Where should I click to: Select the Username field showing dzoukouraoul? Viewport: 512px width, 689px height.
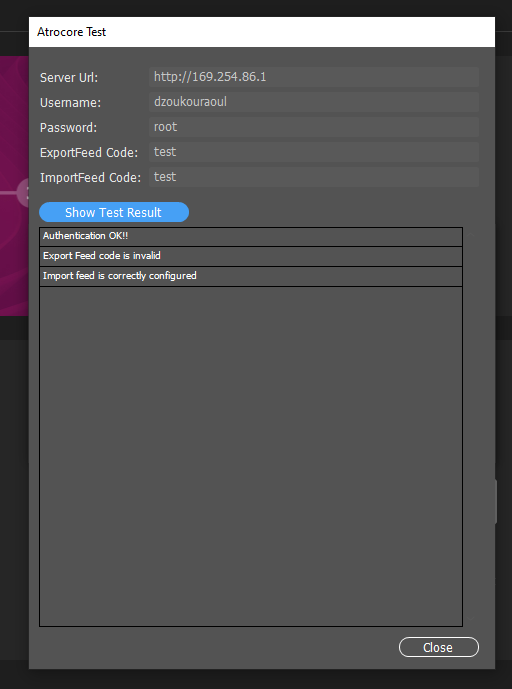(313, 102)
